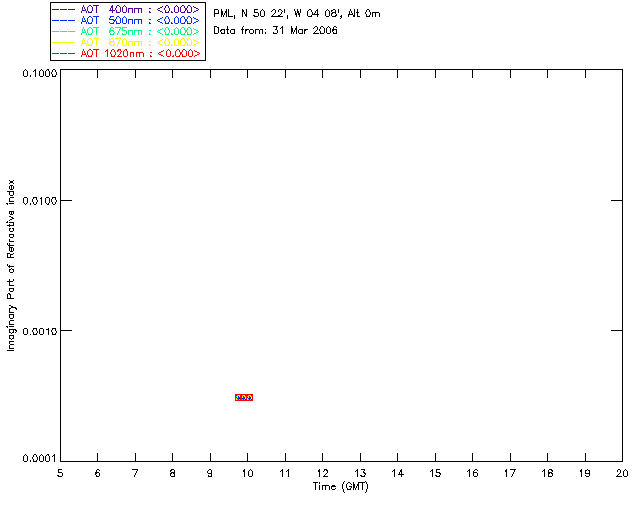Click the x-axis tick label 7
The width and height of the screenshot is (640, 512).
coord(135,473)
